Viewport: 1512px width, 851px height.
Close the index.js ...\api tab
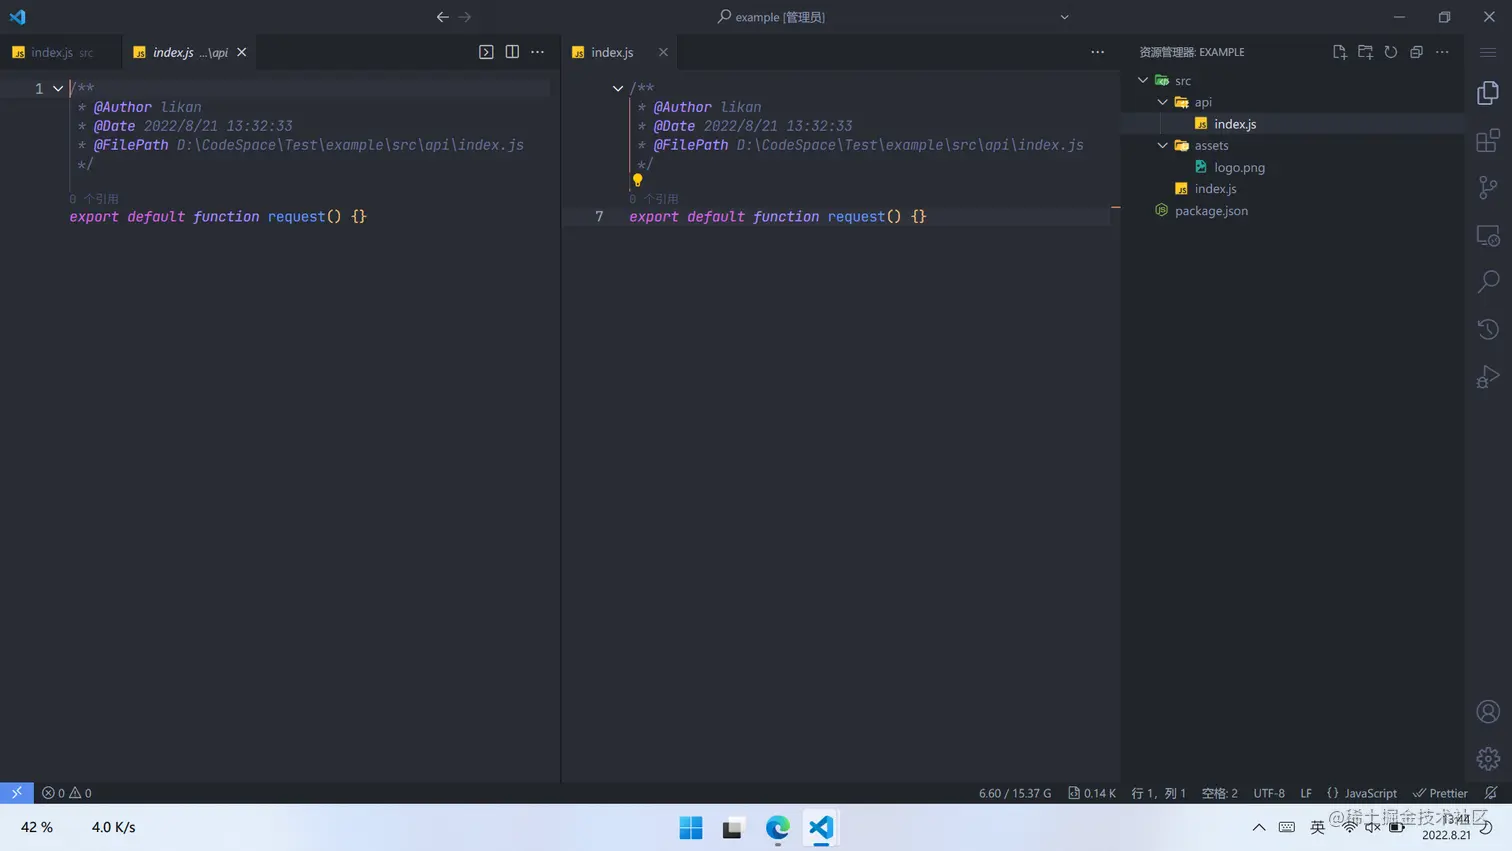[242, 52]
